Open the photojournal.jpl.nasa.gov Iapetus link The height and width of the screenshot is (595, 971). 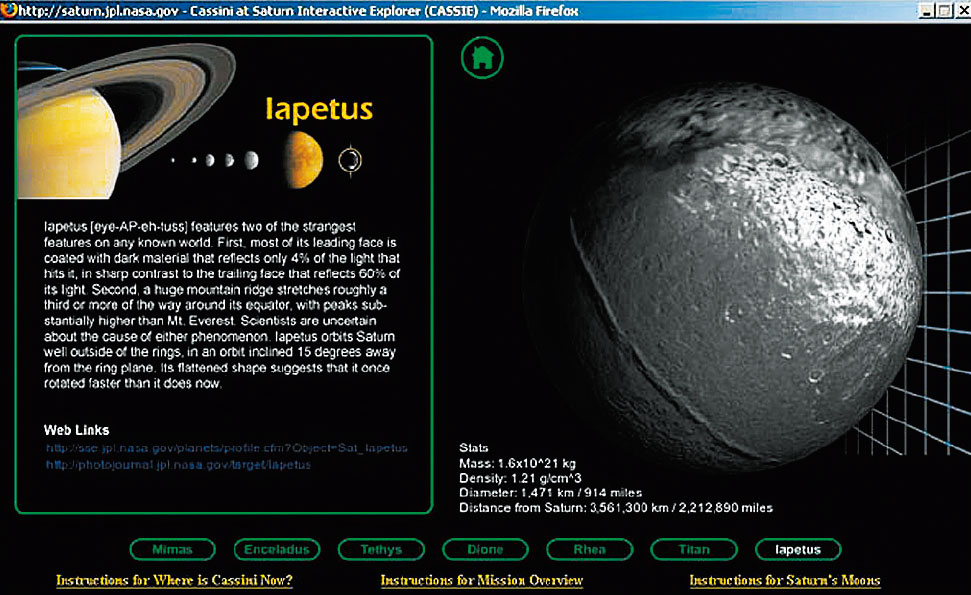click(178, 465)
